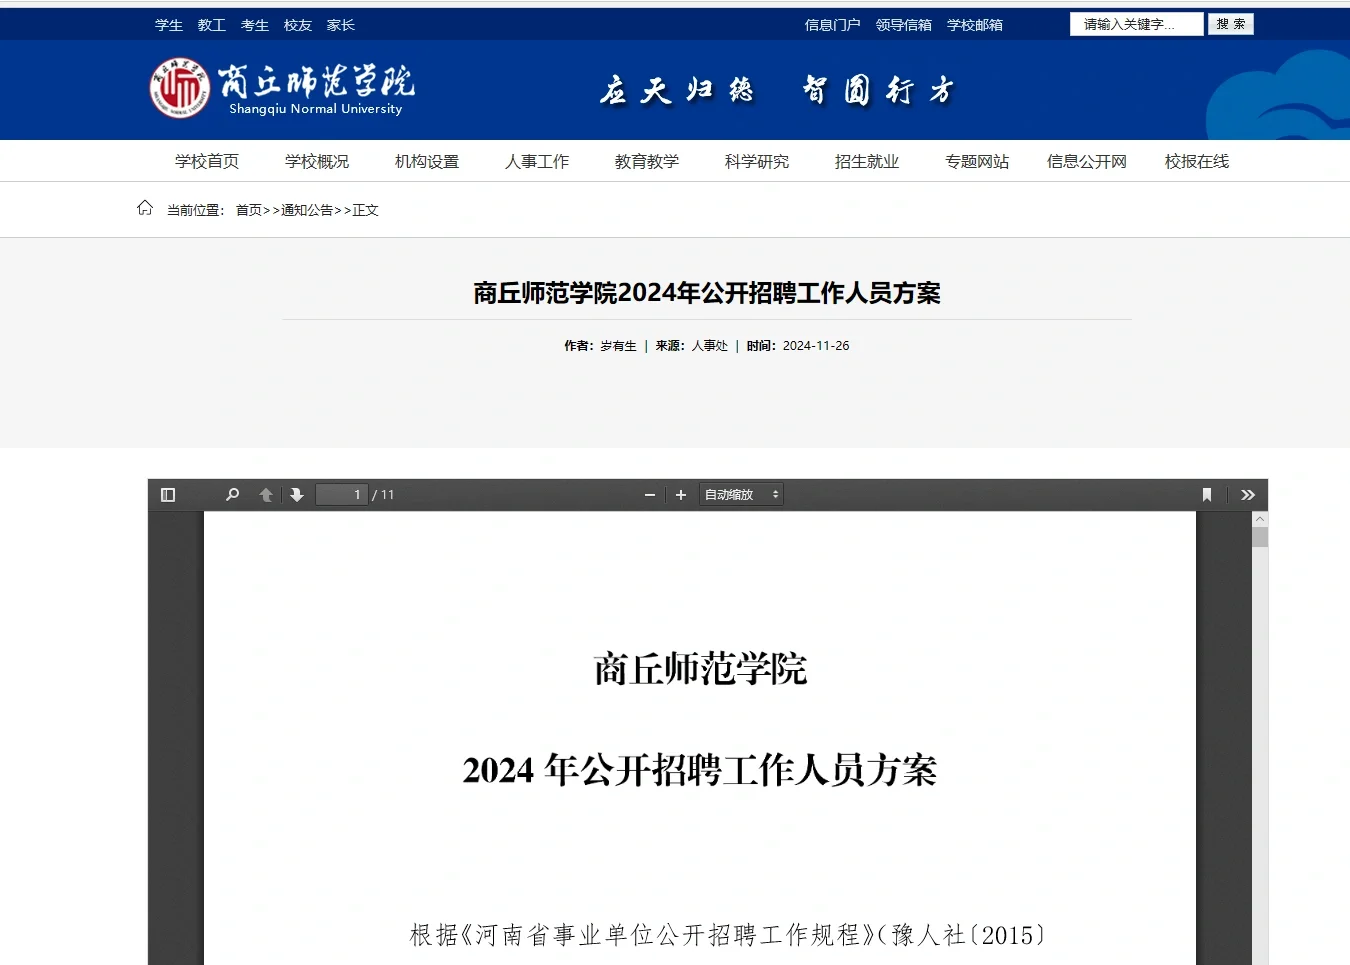The width and height of the screenshot is (1350, 965).
Task: Open the PDF find/search tool
Action: 232,495
